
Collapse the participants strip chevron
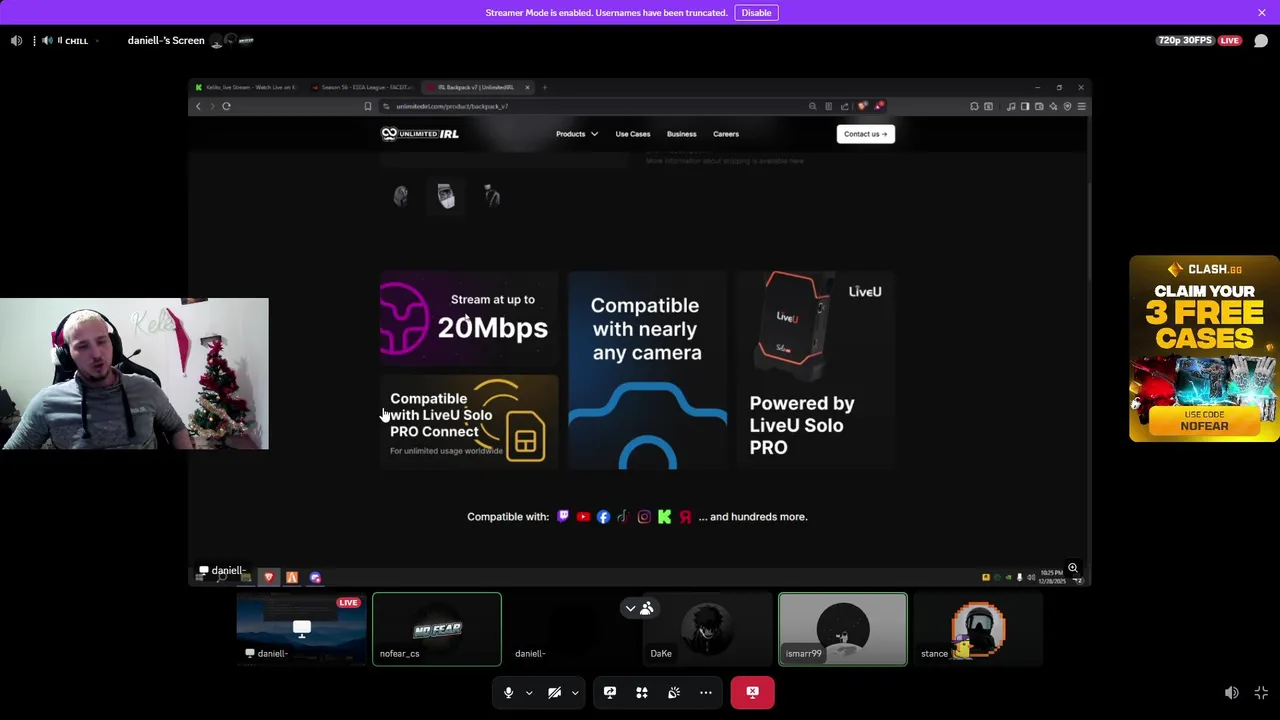coord(630,609)
